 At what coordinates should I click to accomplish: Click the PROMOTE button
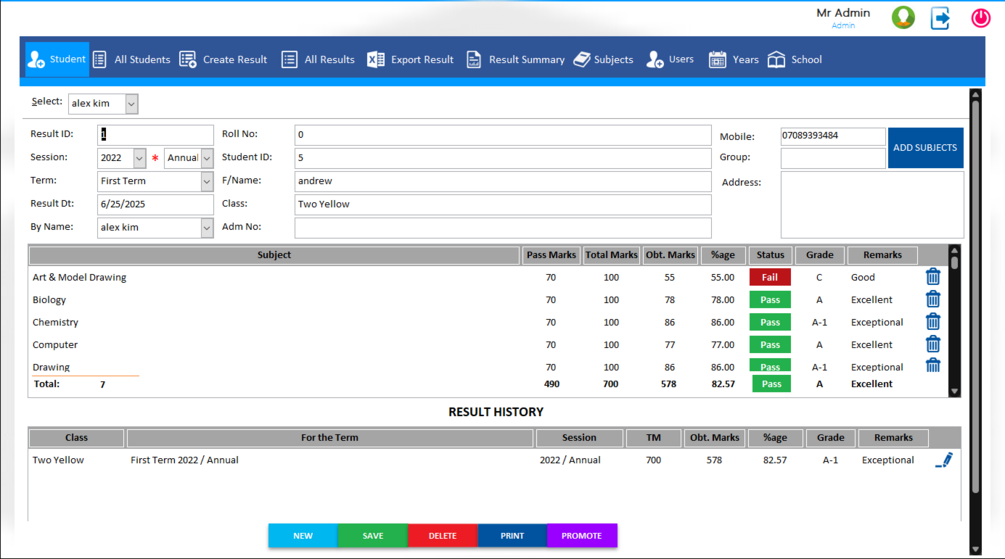(x=582, y=535)
